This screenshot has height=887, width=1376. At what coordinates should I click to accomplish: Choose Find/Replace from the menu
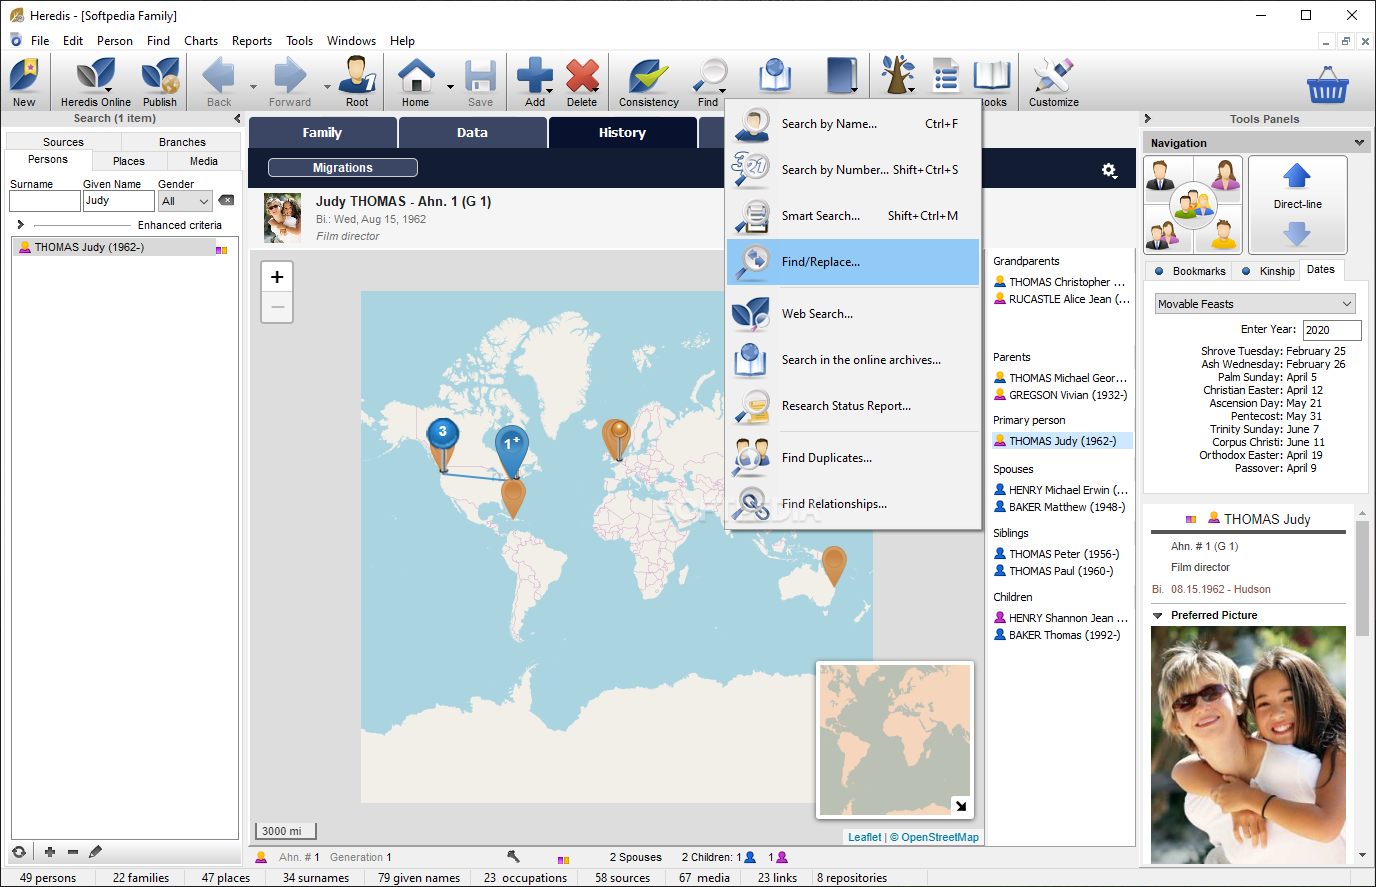(x=853, y=262)
